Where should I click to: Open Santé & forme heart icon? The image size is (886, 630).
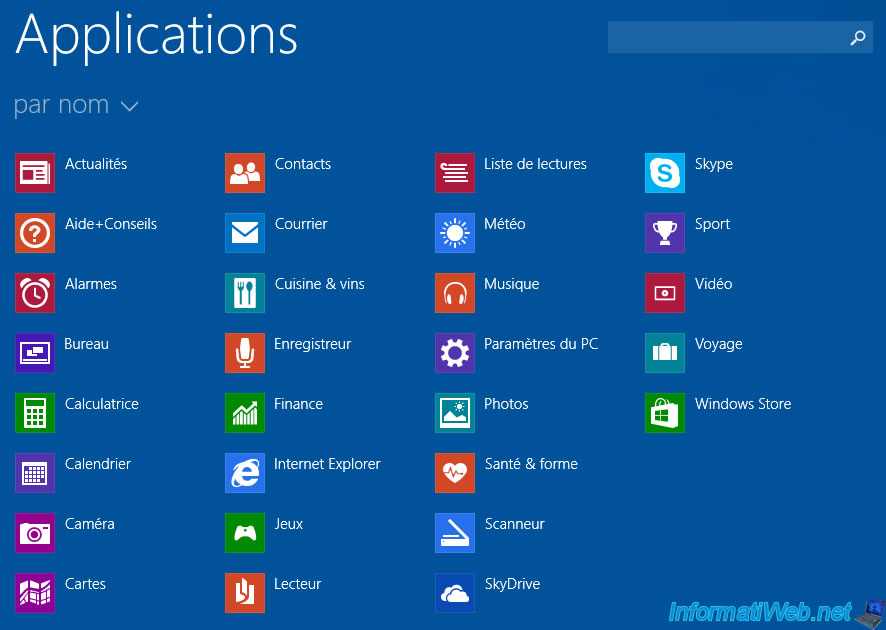click(x=455, y=473)
